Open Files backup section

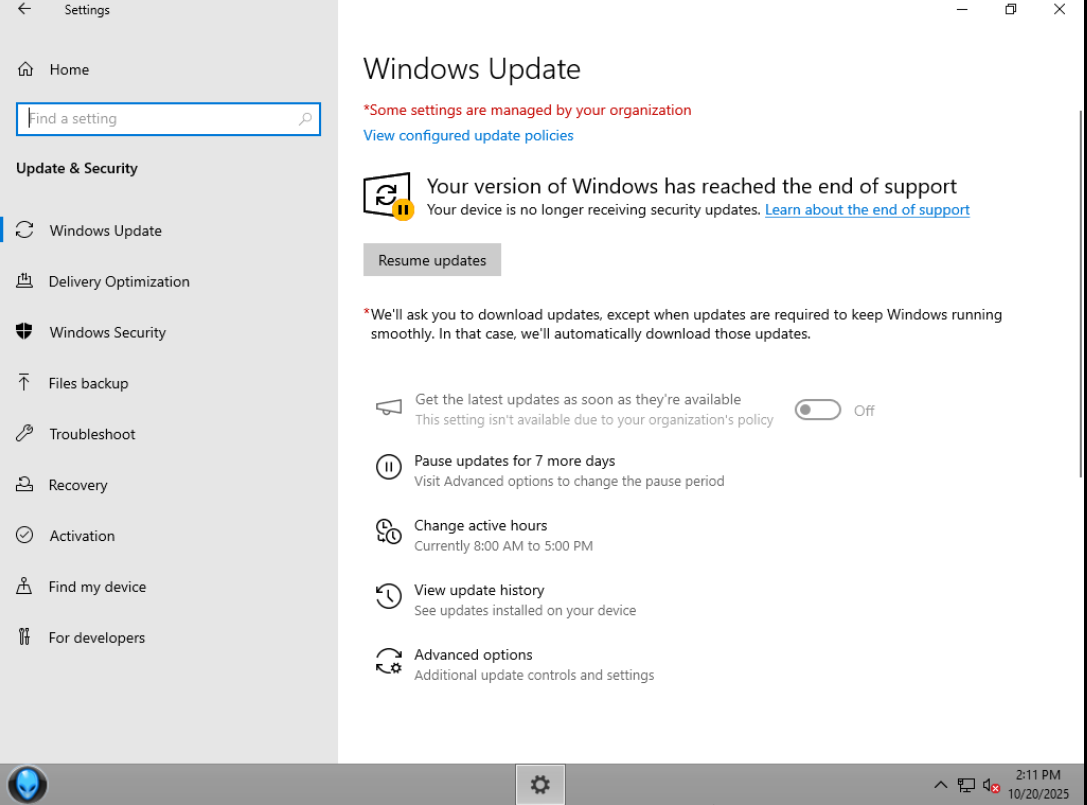point(88,383)
